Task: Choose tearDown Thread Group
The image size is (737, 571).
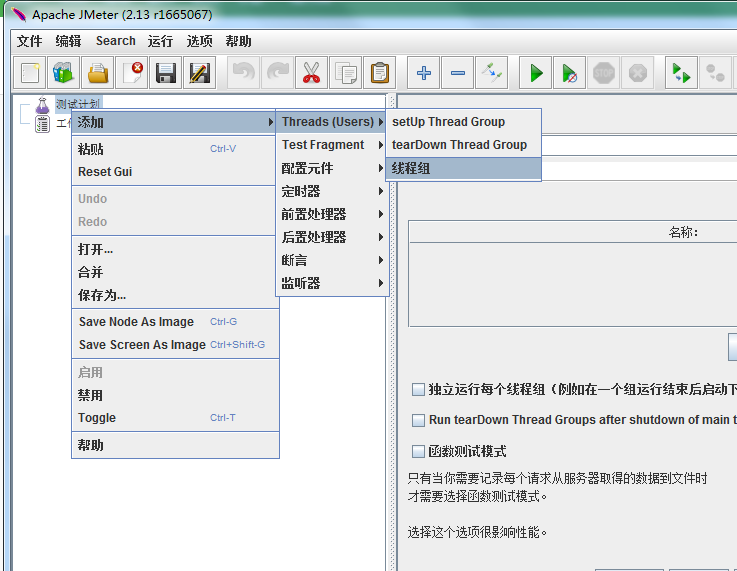Action: (x=463, y=145)
